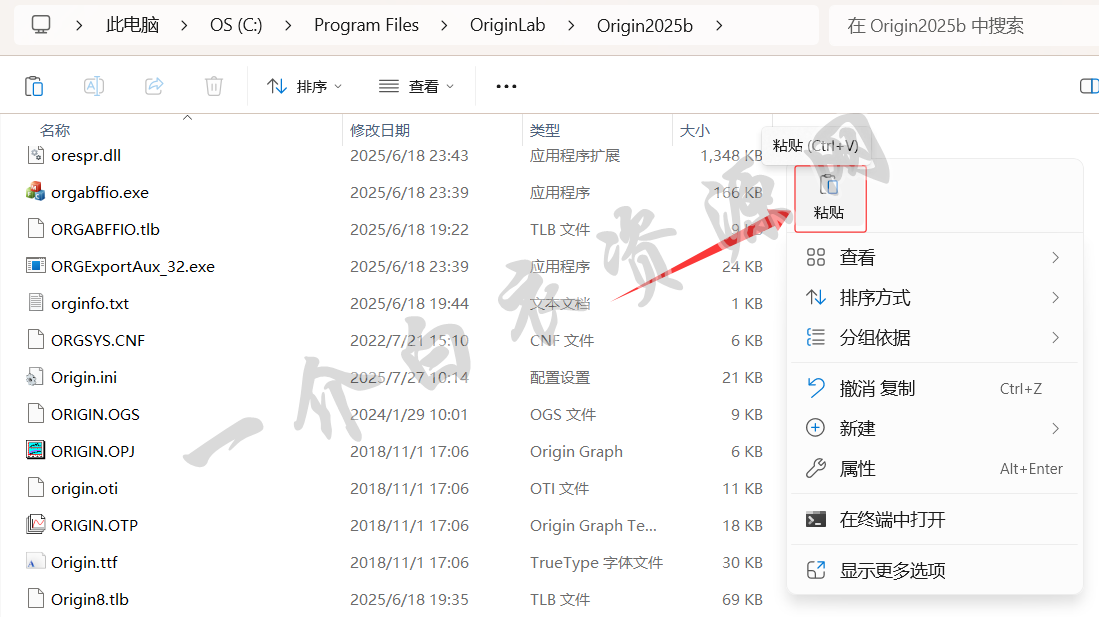This screenshot has width=1099, height=617.
Task: Expand chevron after OS (C:) breadcrumb
Action: pyautogui.click(x=288, y=25)
